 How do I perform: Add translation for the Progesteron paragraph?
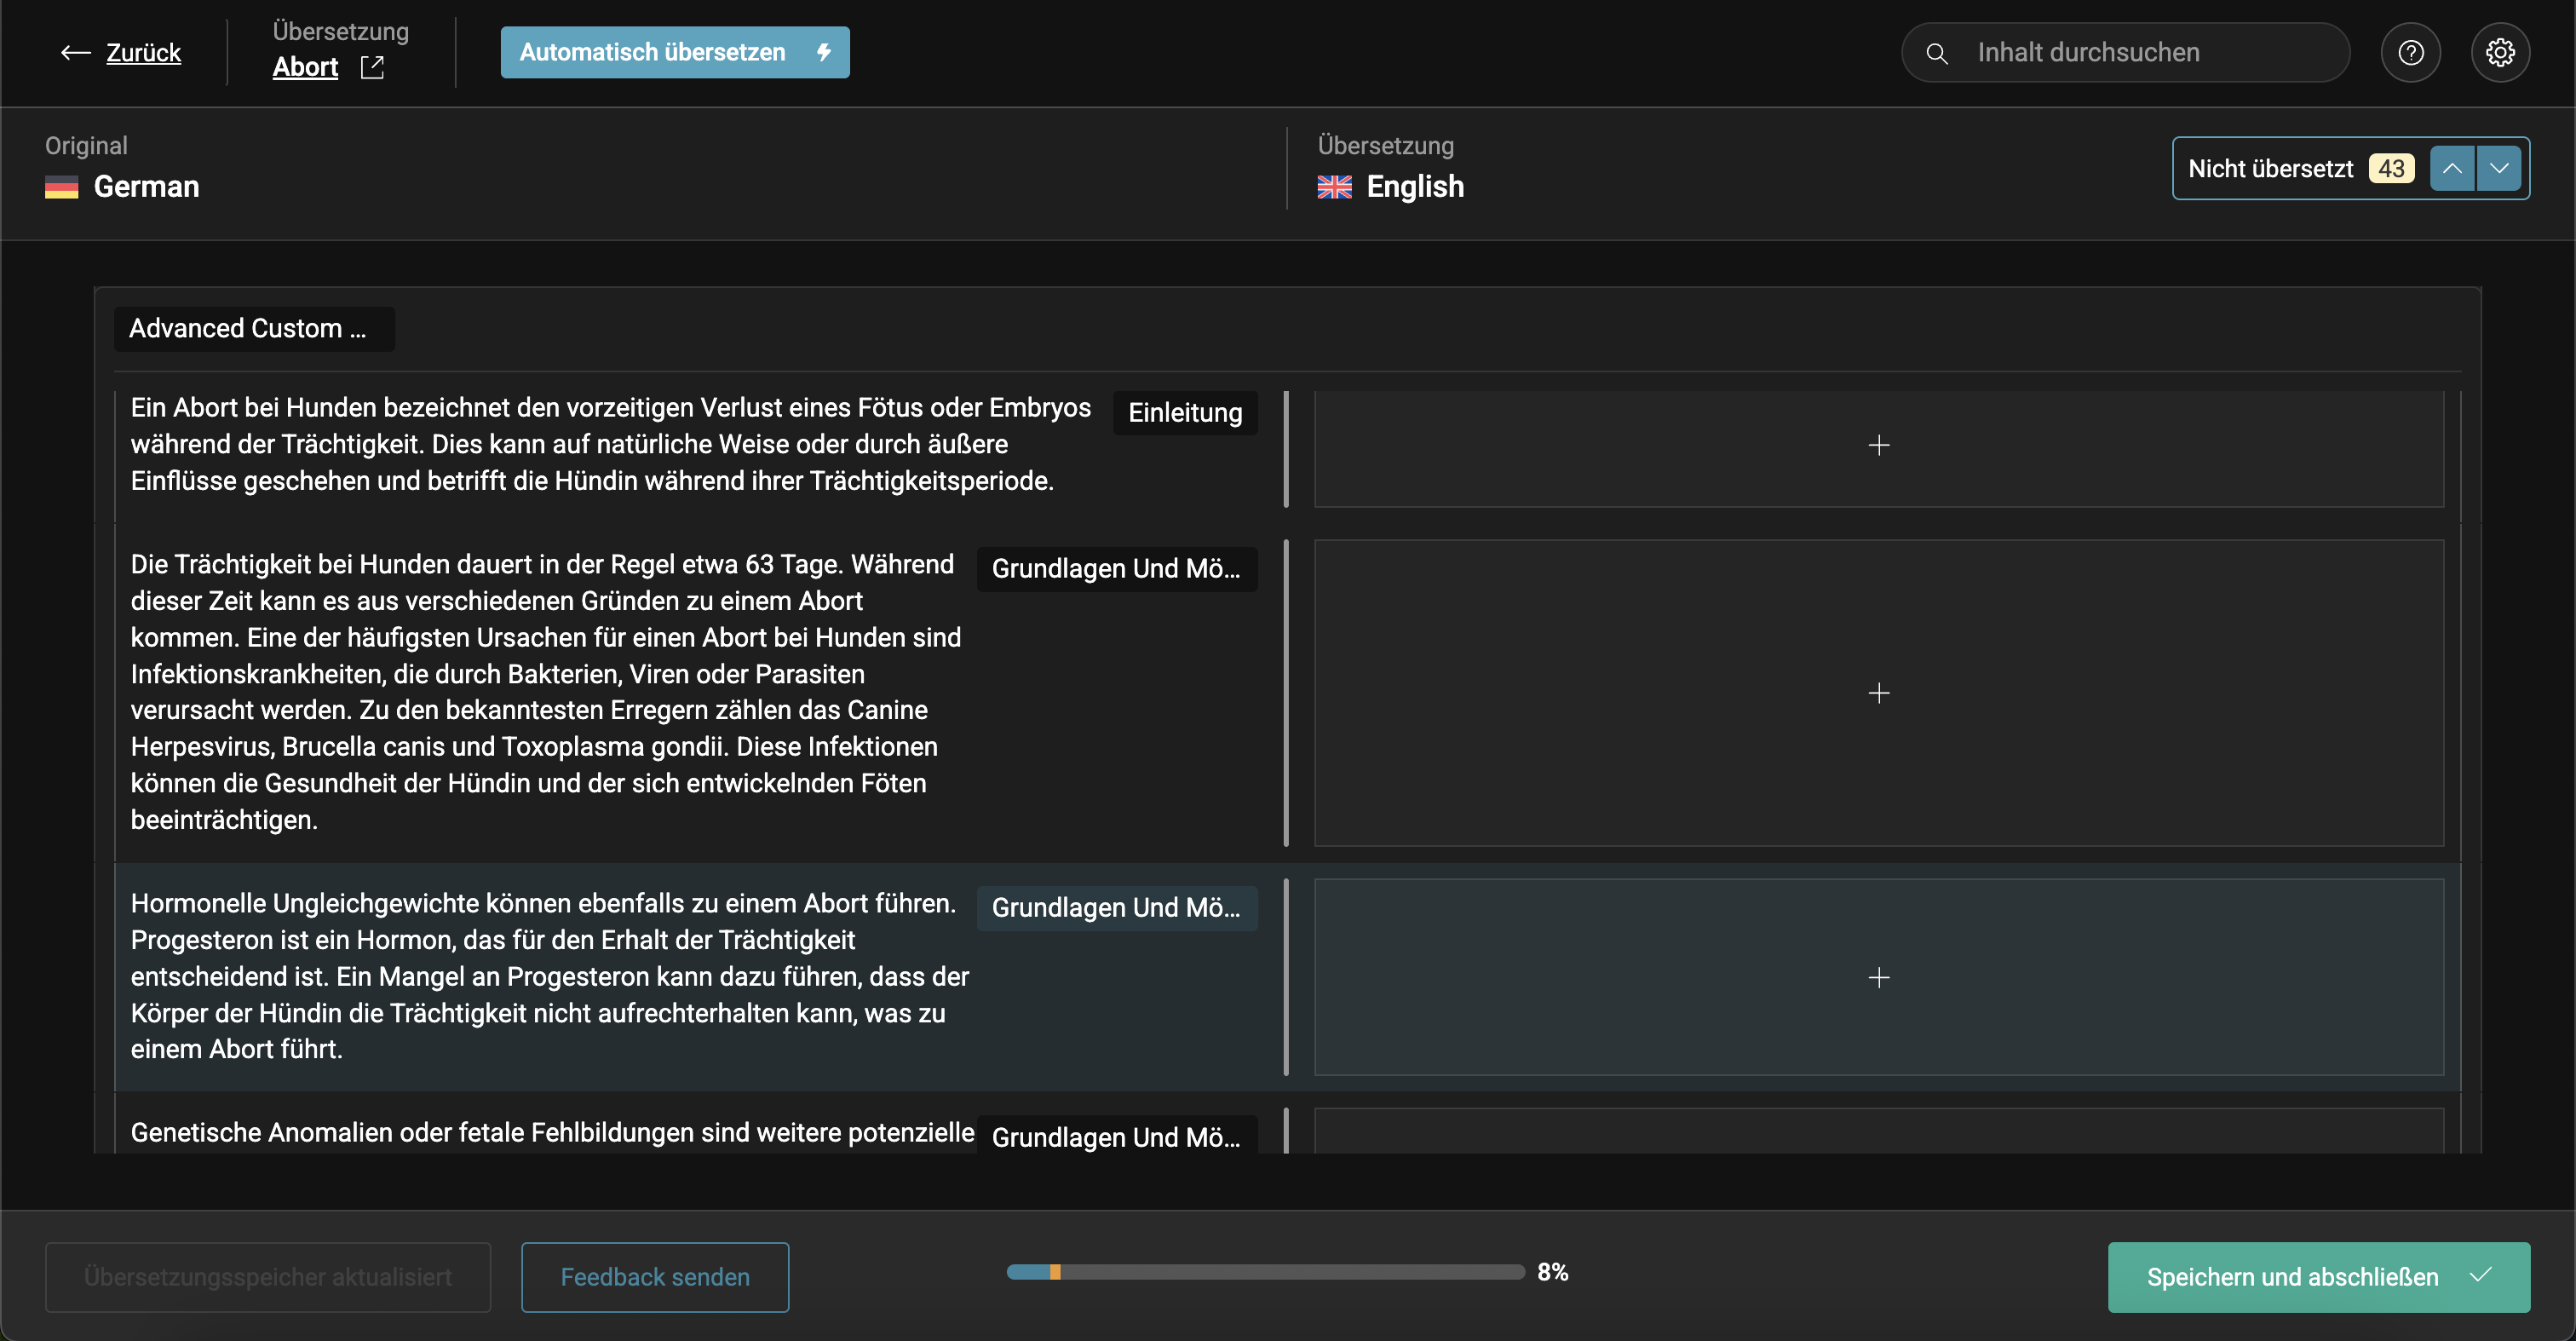click(1878, 977)
